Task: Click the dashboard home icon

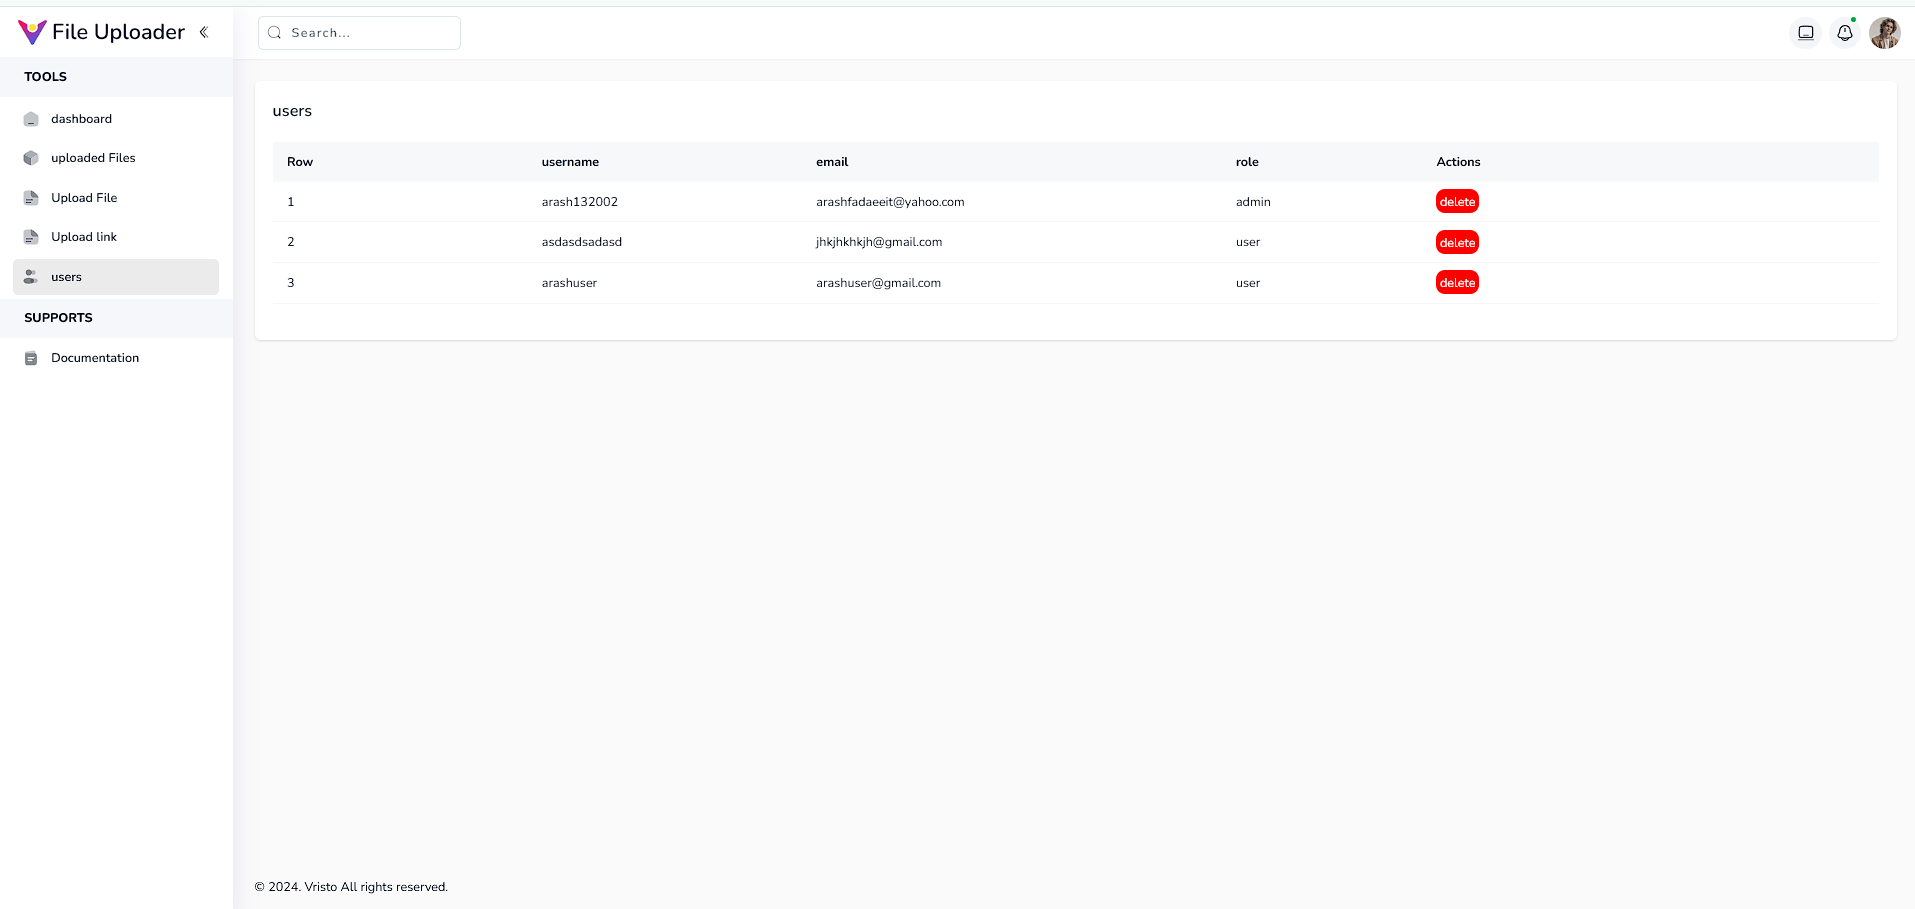Action: [x=31, y=119]
